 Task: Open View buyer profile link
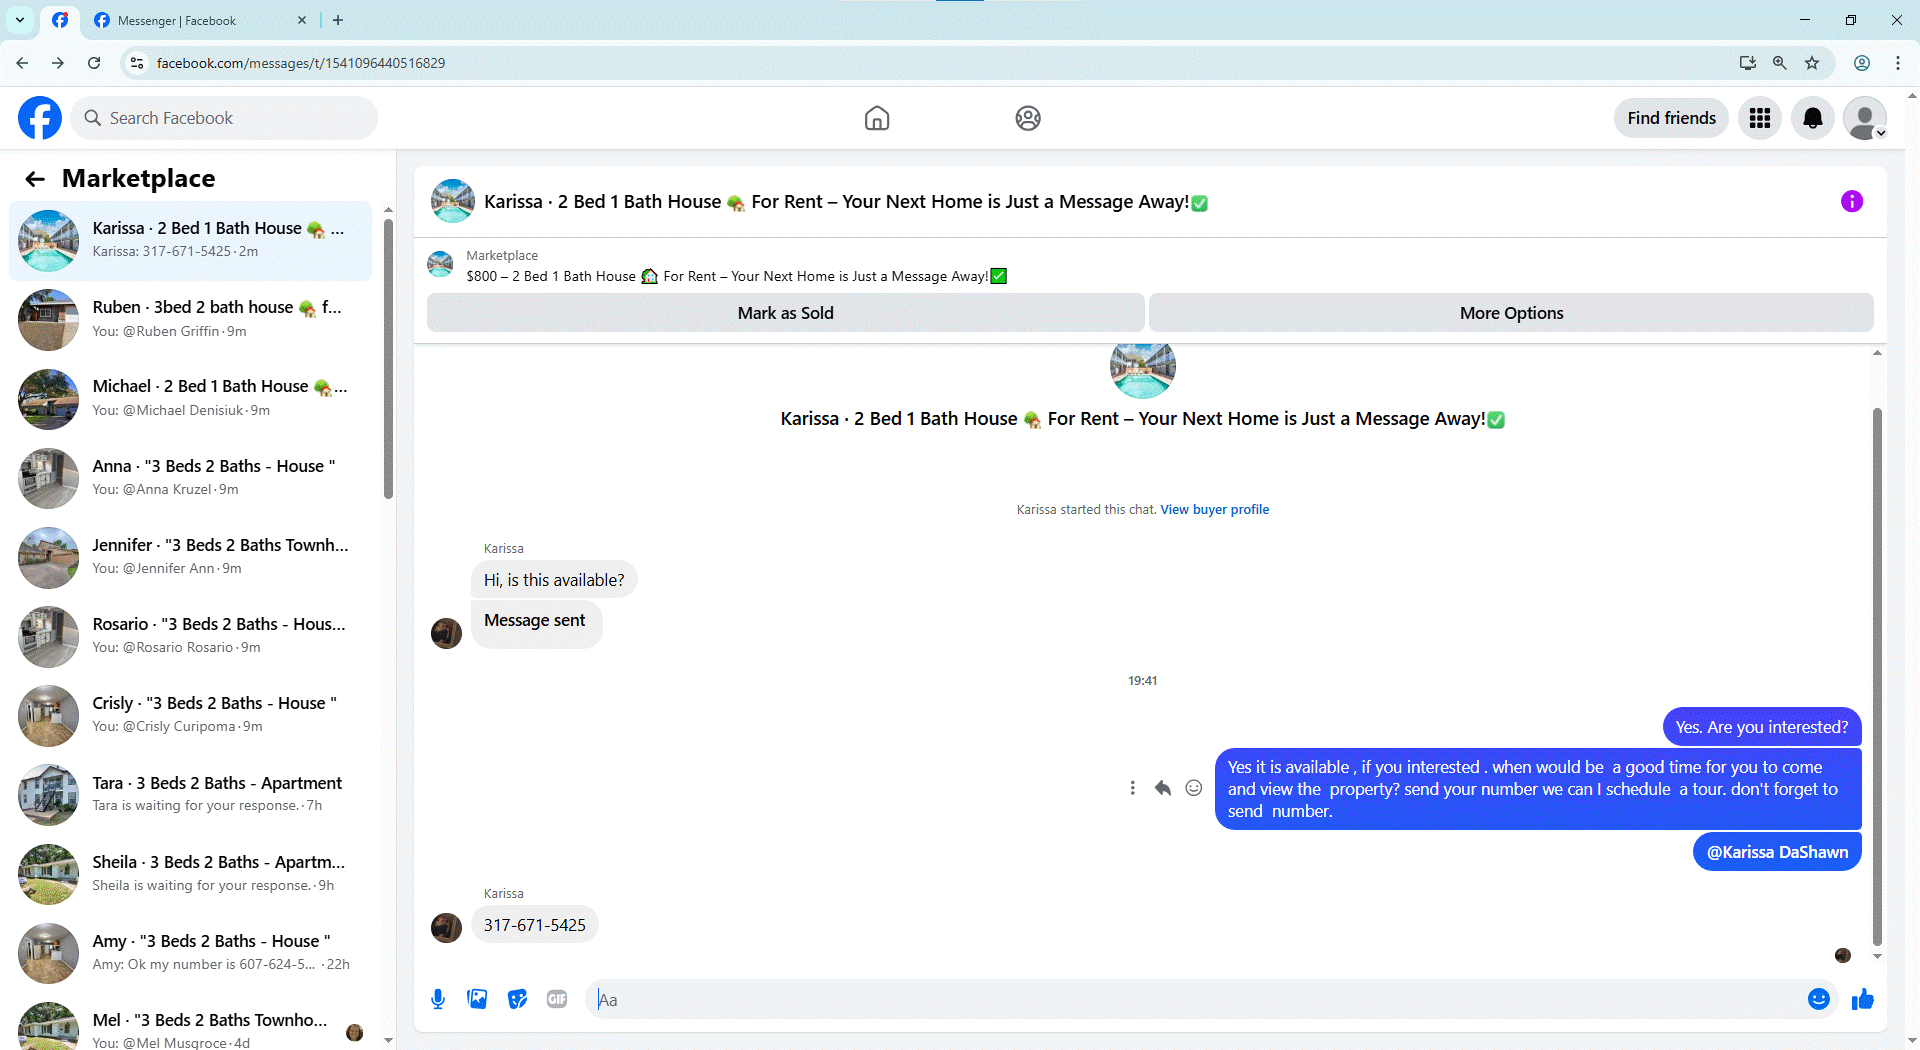[1214, 510]
